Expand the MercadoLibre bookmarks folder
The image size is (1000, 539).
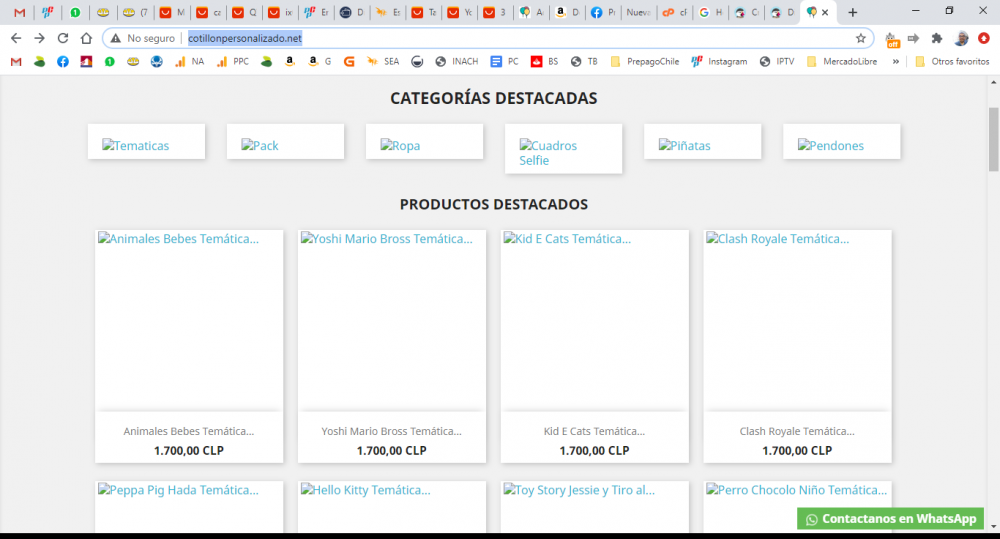[842, 62]
